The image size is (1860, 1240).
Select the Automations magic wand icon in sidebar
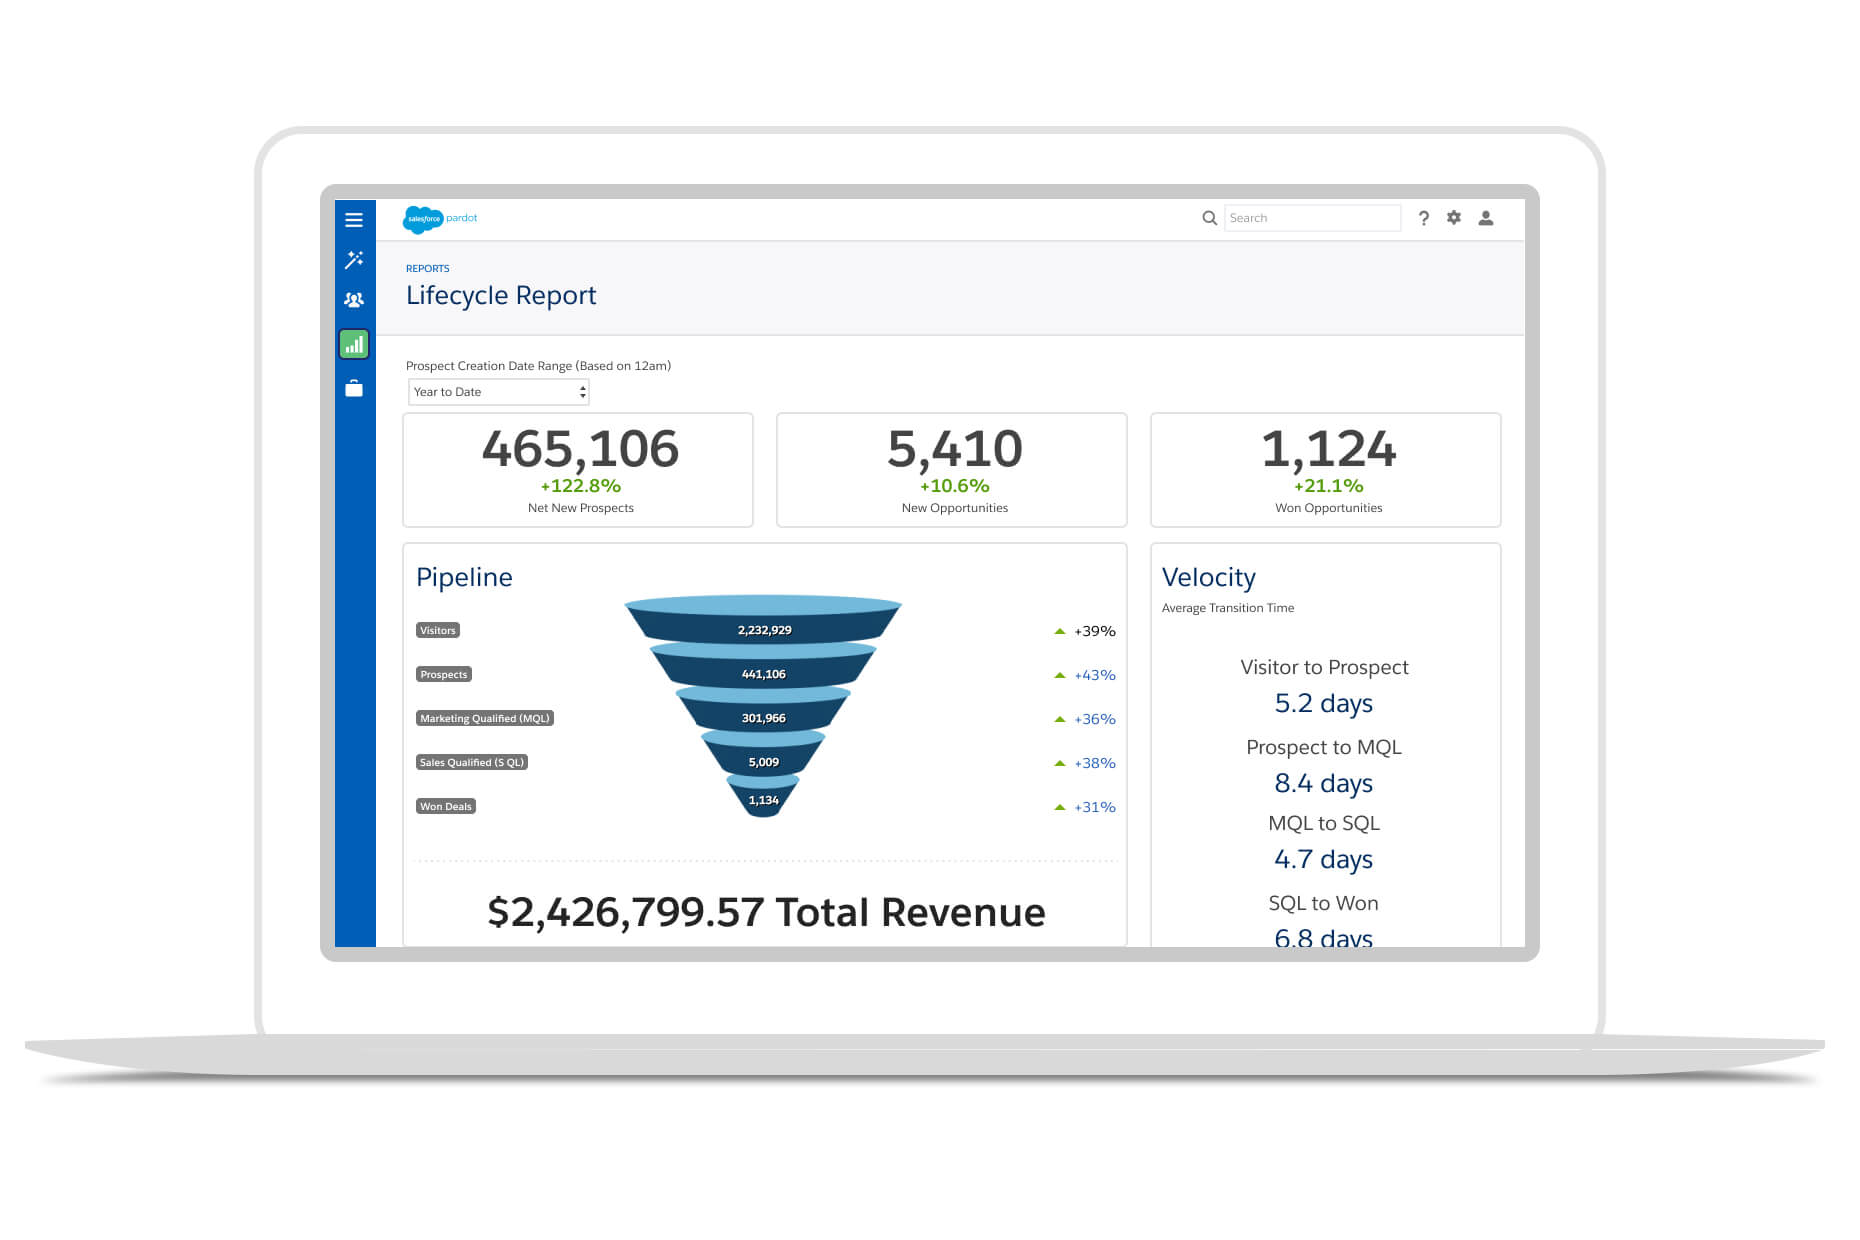354,260
